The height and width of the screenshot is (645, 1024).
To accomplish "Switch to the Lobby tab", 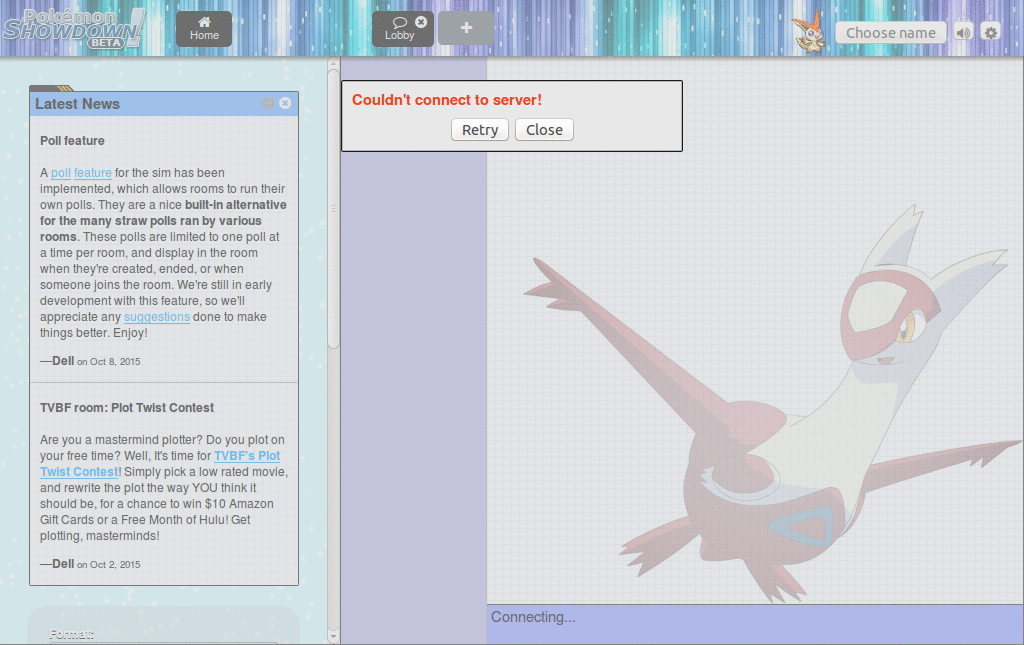I will (x=399, y=29).
